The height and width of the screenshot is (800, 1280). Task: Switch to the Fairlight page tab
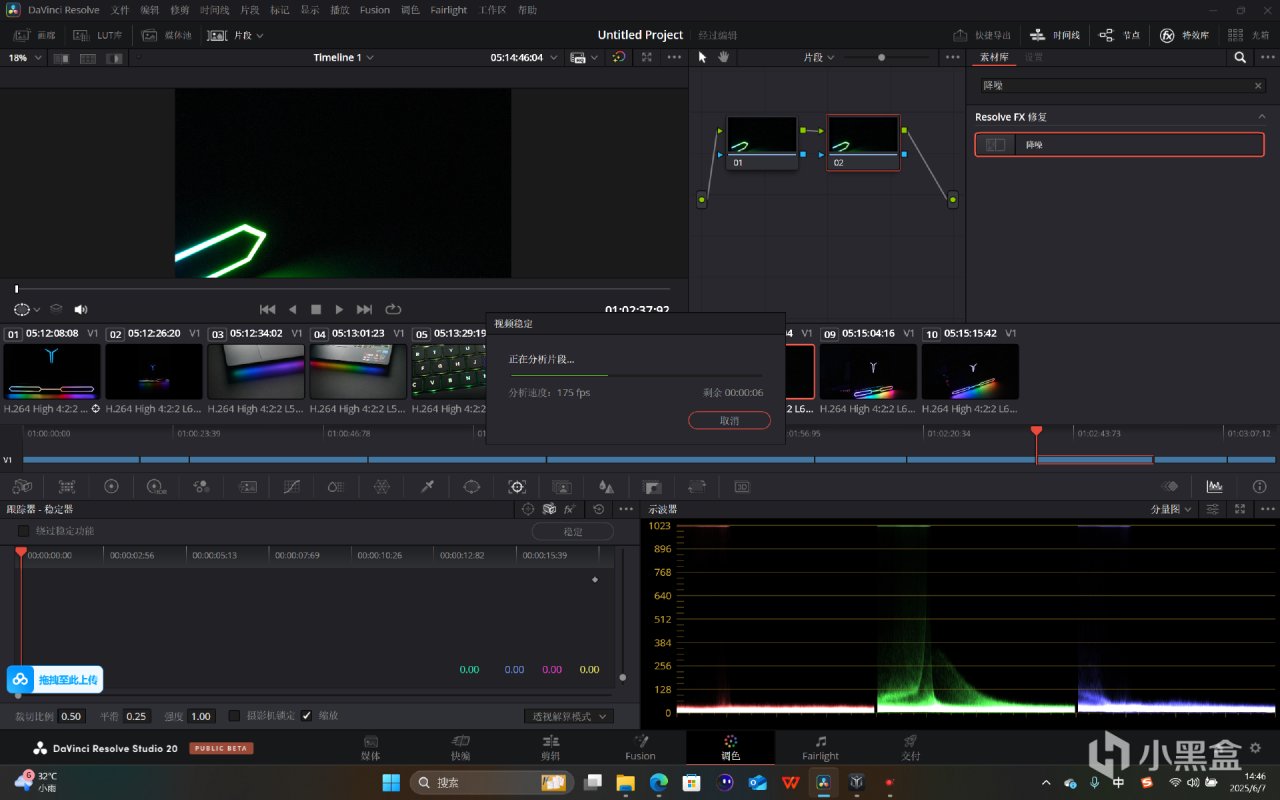coord(820,747)
